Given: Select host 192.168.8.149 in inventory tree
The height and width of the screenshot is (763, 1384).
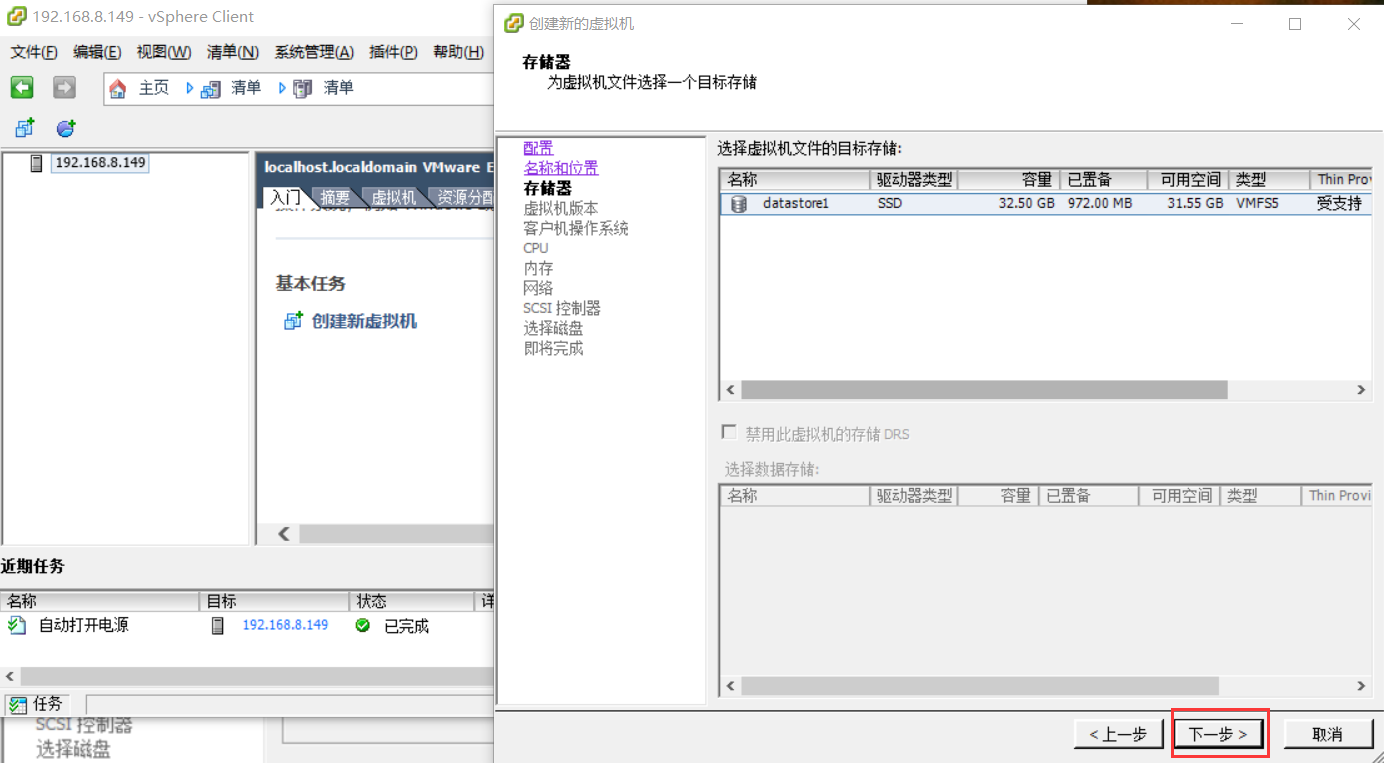Looking at the screenshot, I should (100, 162).
